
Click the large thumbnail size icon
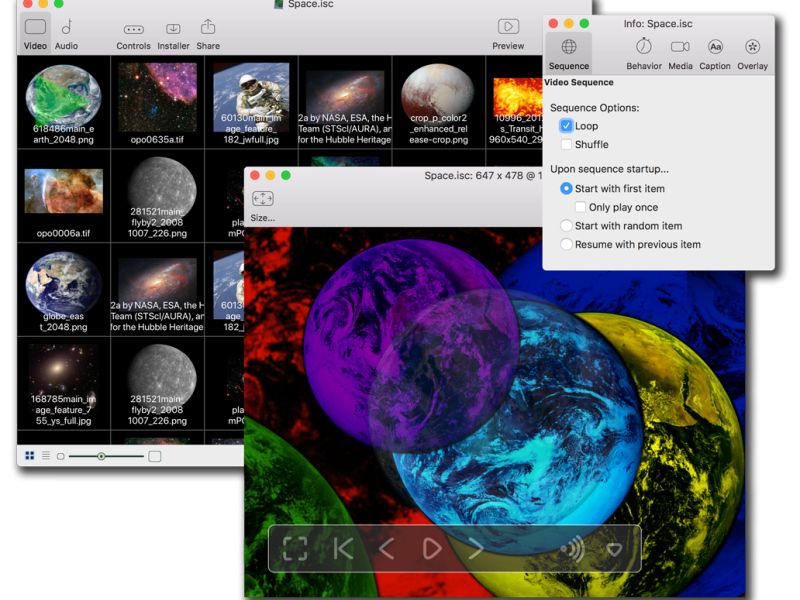click(x=155, y=456)
